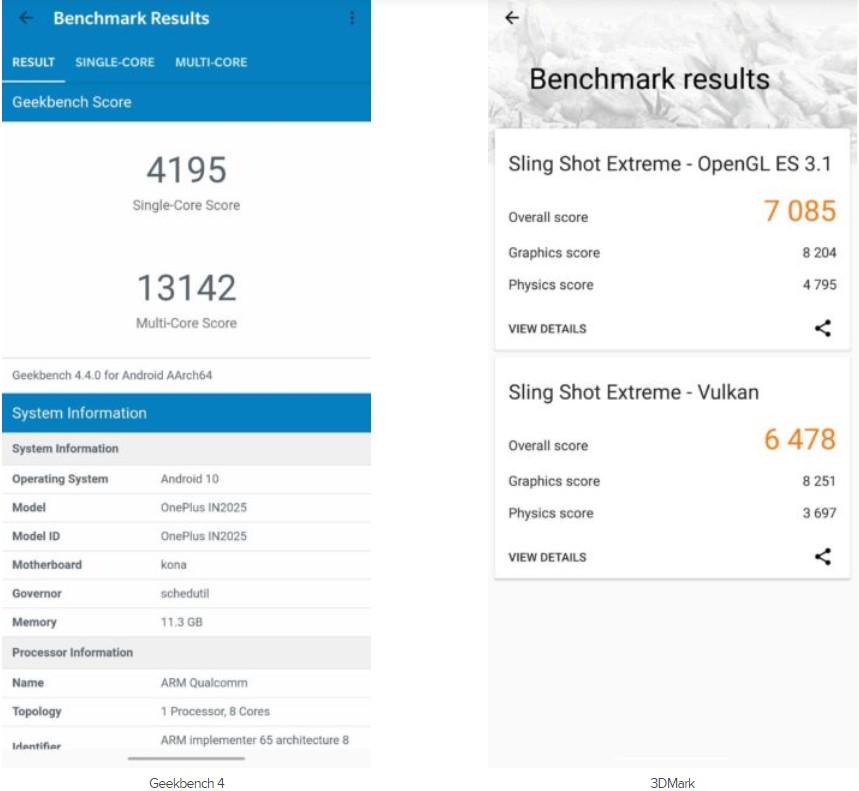Image resolution: width=859 pixels, height=791 pixels.
Task: Click Vulkan graphics score 8 251
Action: click(819, 481)
